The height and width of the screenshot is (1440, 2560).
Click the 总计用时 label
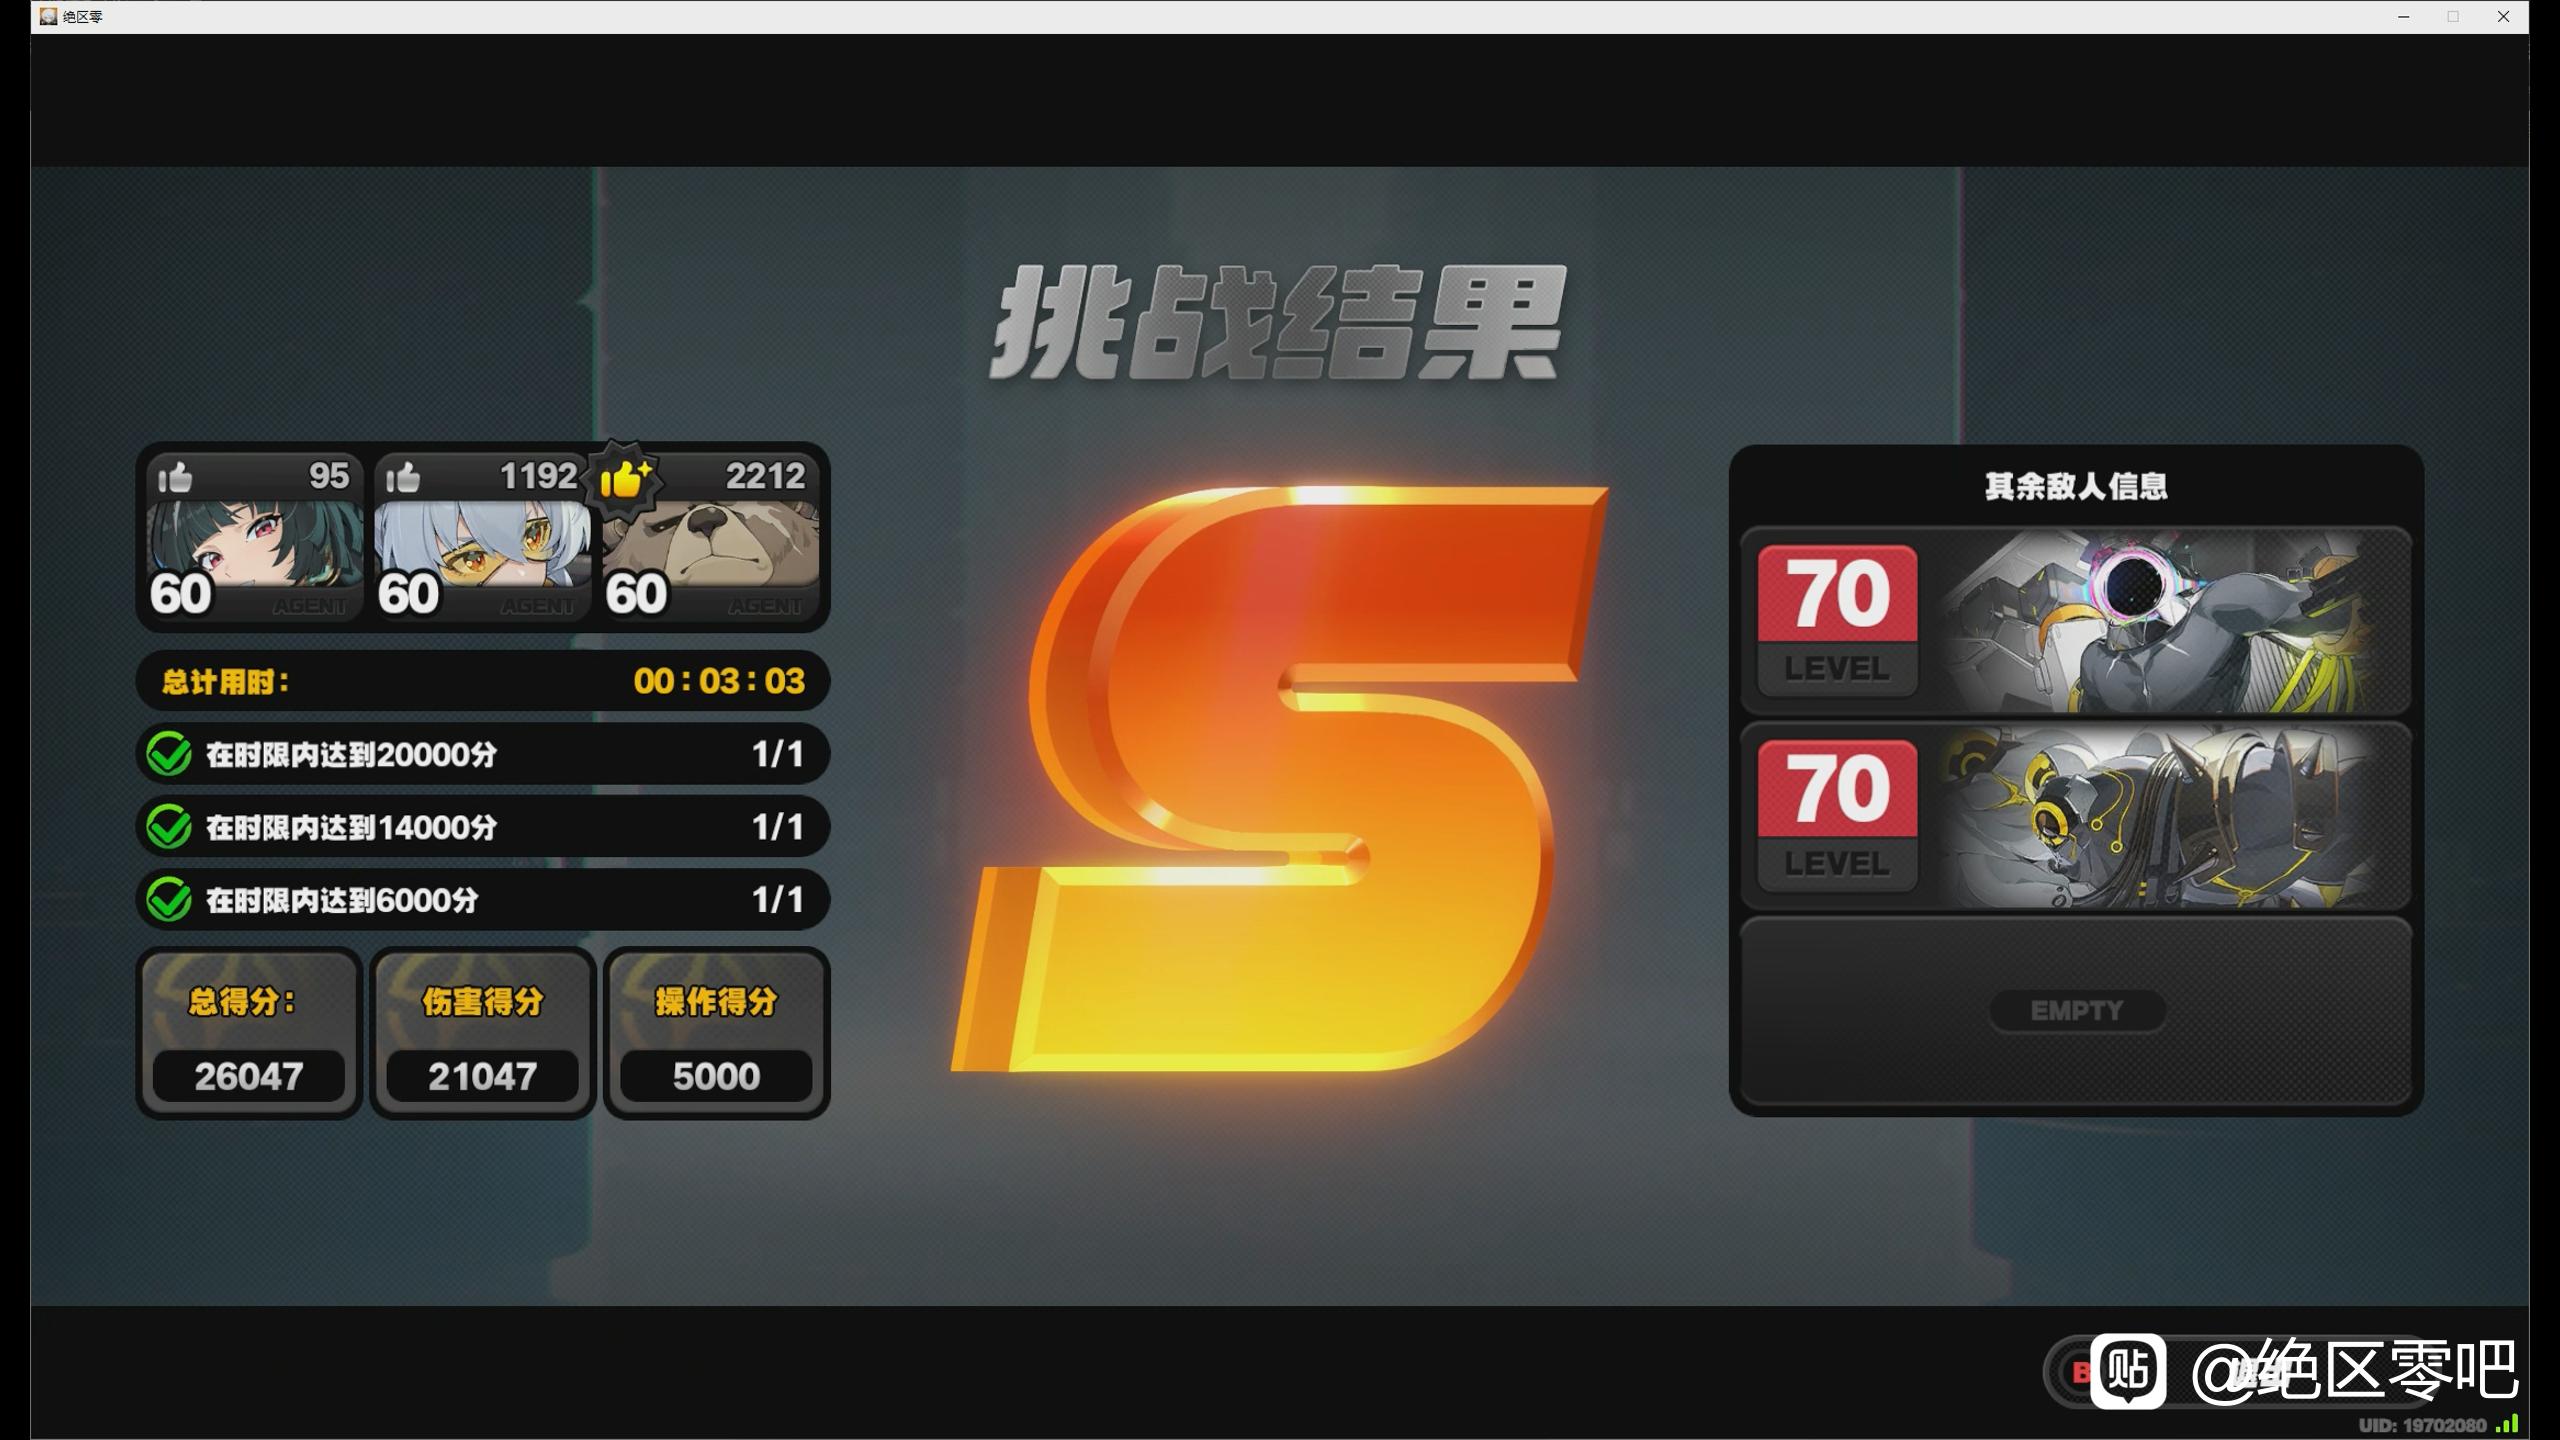click(x=226, y=682)
